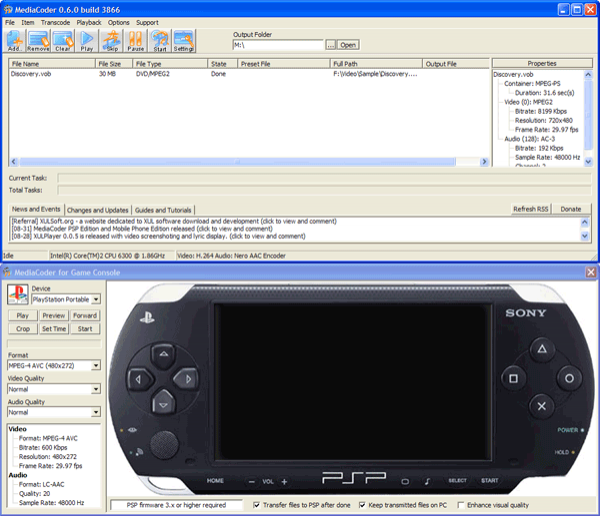Image resolution: width=600 pixels, height=516 pixels.
Task: Click the PSP cross button
Action: [x=541, y=406]
